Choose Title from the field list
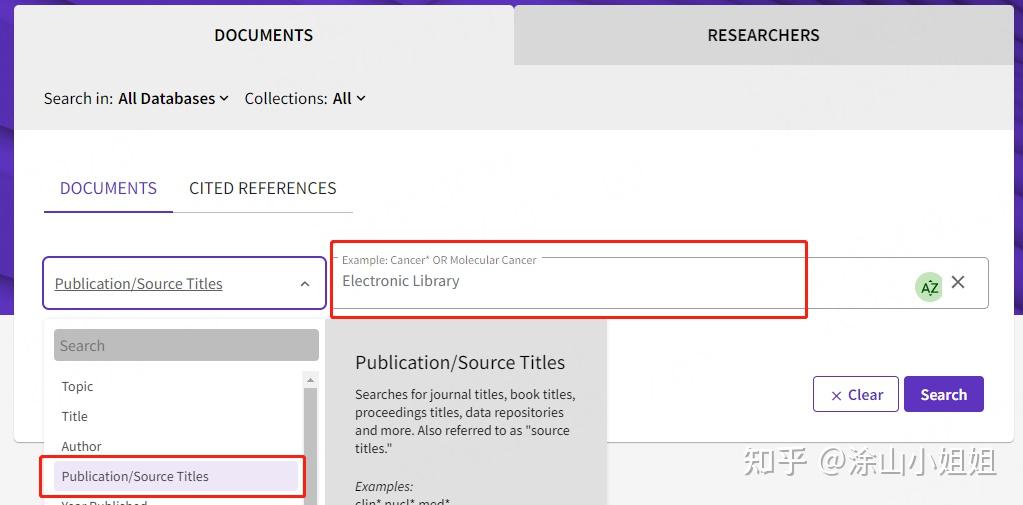This screenshot has height=505, width=1023. point(75,416)
